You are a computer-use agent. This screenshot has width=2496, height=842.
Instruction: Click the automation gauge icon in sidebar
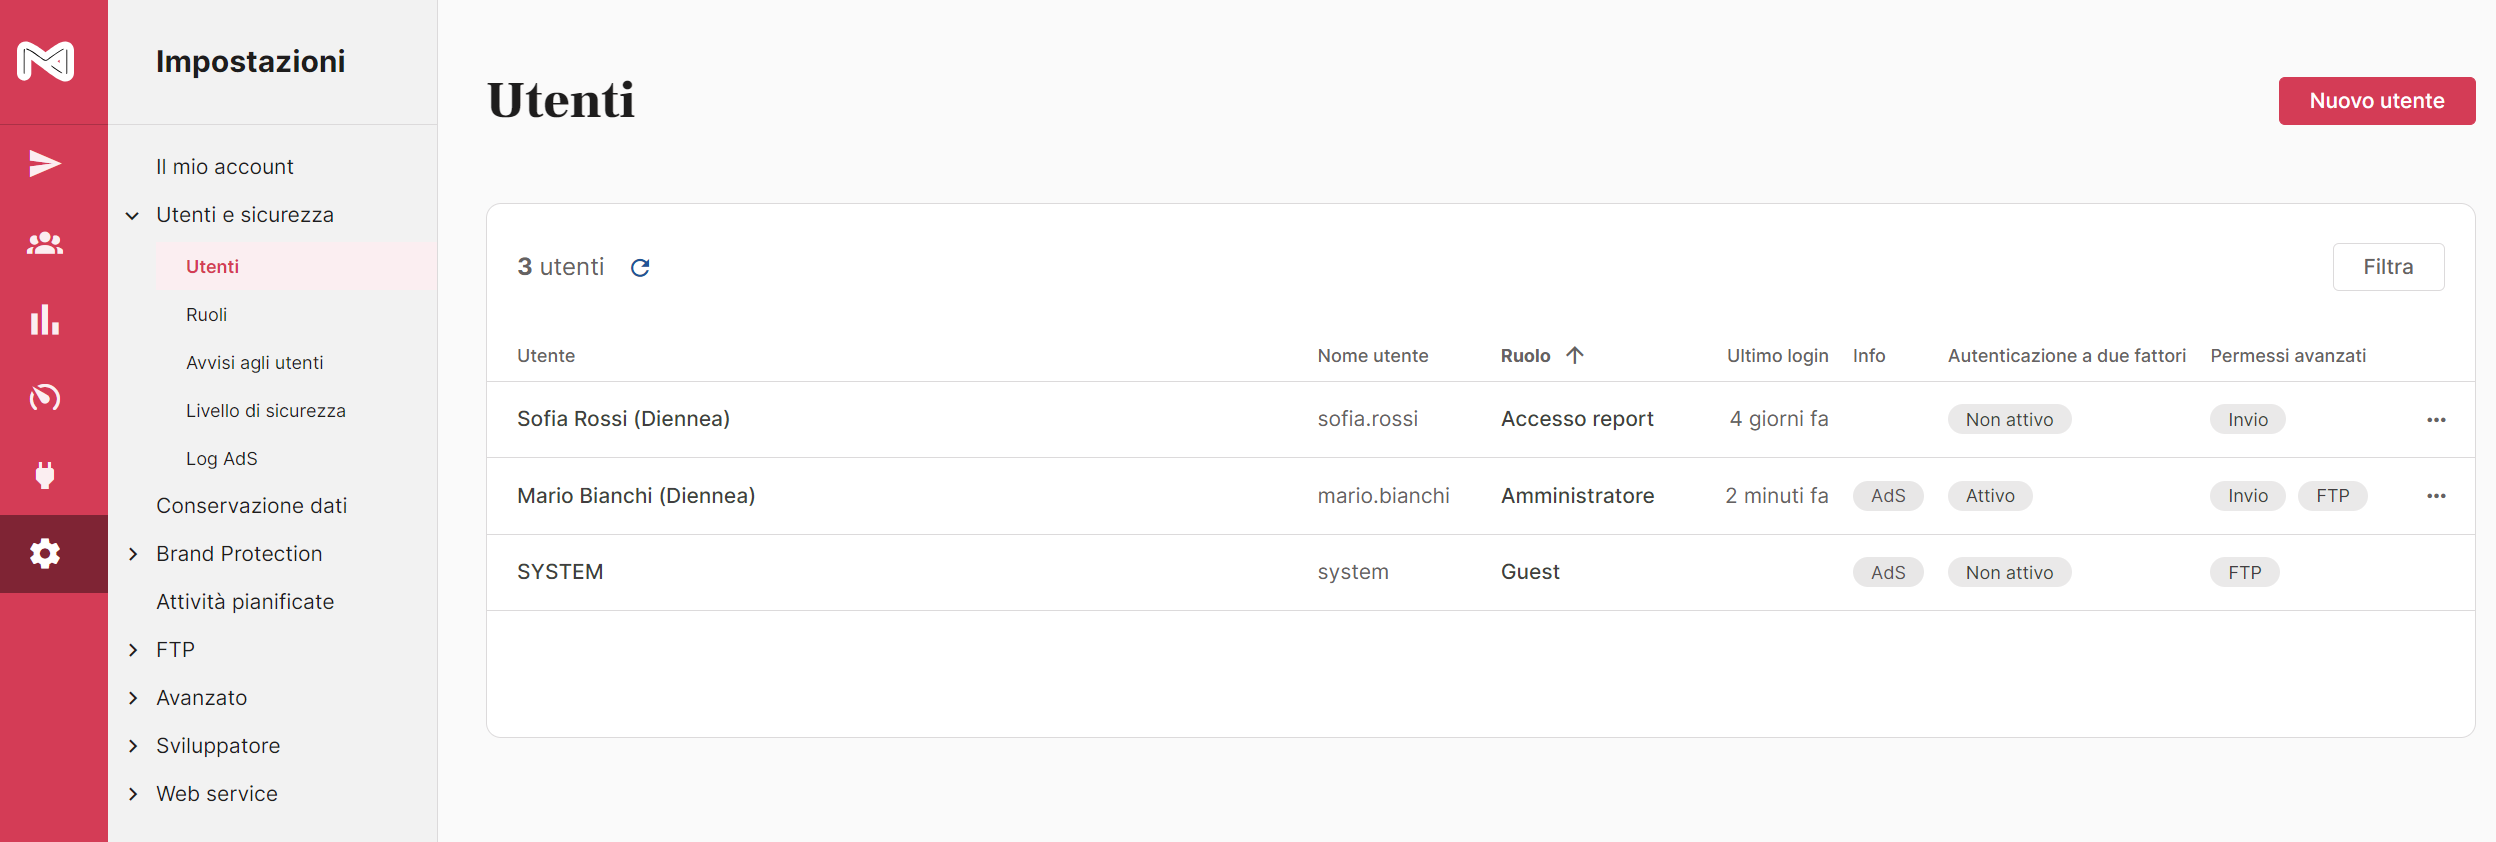(x=45, y=398)
